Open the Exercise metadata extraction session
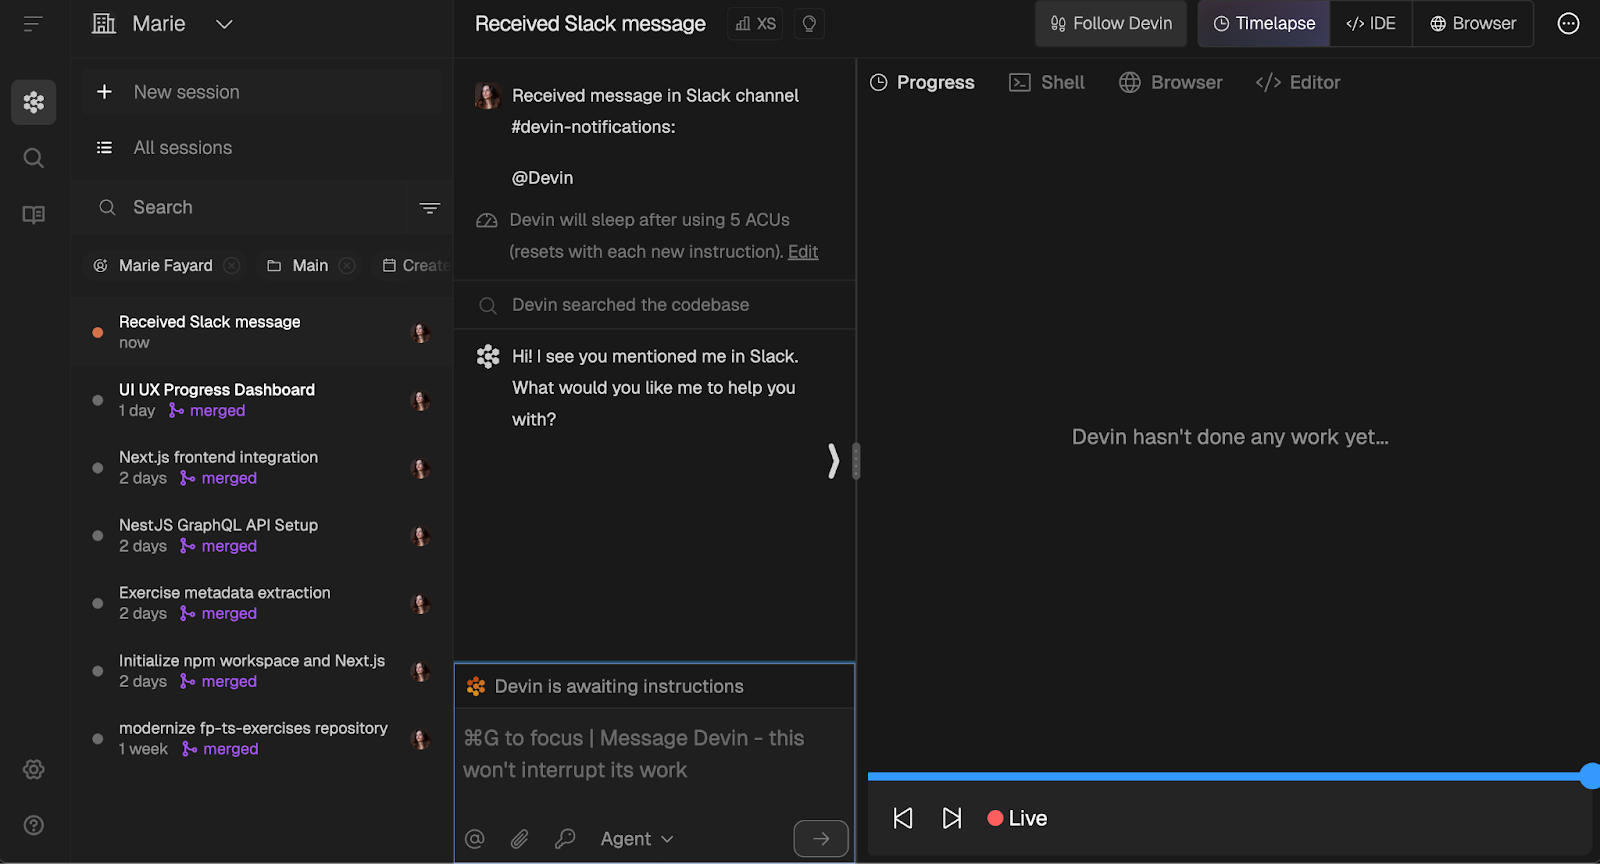 click(x=262, y=603)
